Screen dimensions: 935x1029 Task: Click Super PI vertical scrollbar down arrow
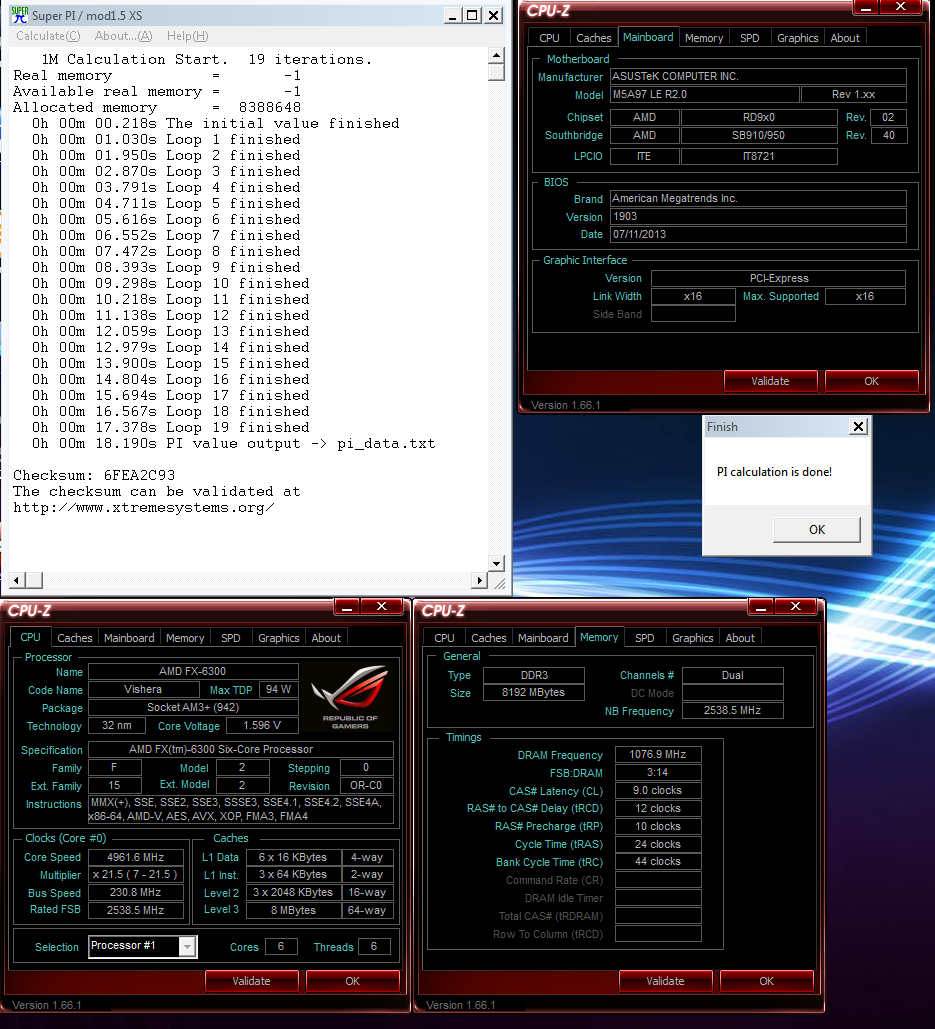click(x=497, y=563)
